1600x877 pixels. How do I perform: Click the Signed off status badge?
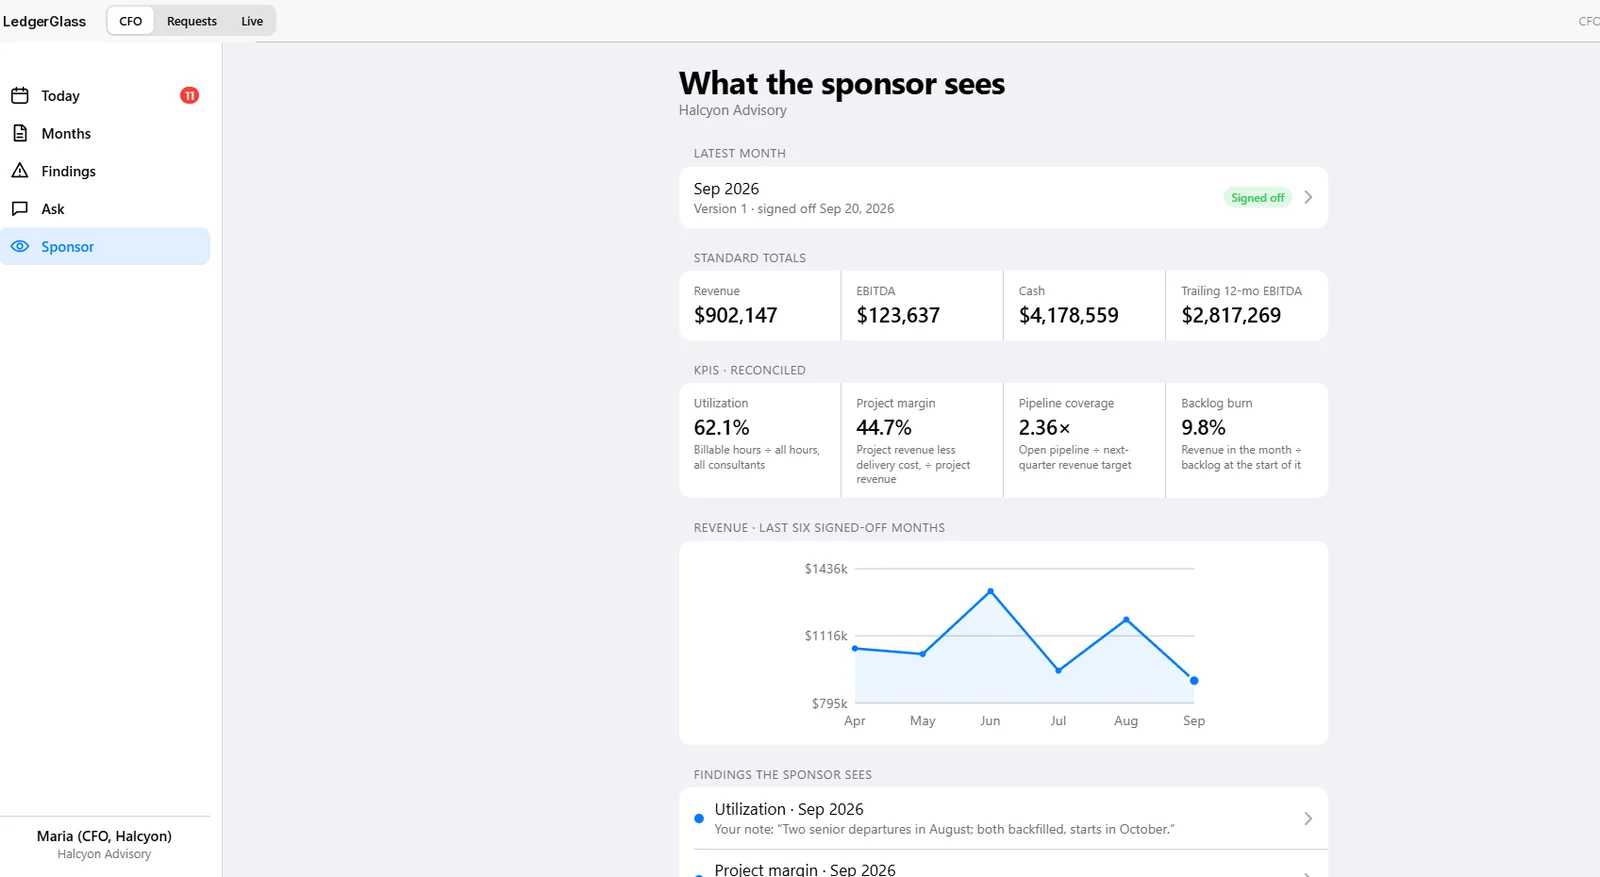1257,198
